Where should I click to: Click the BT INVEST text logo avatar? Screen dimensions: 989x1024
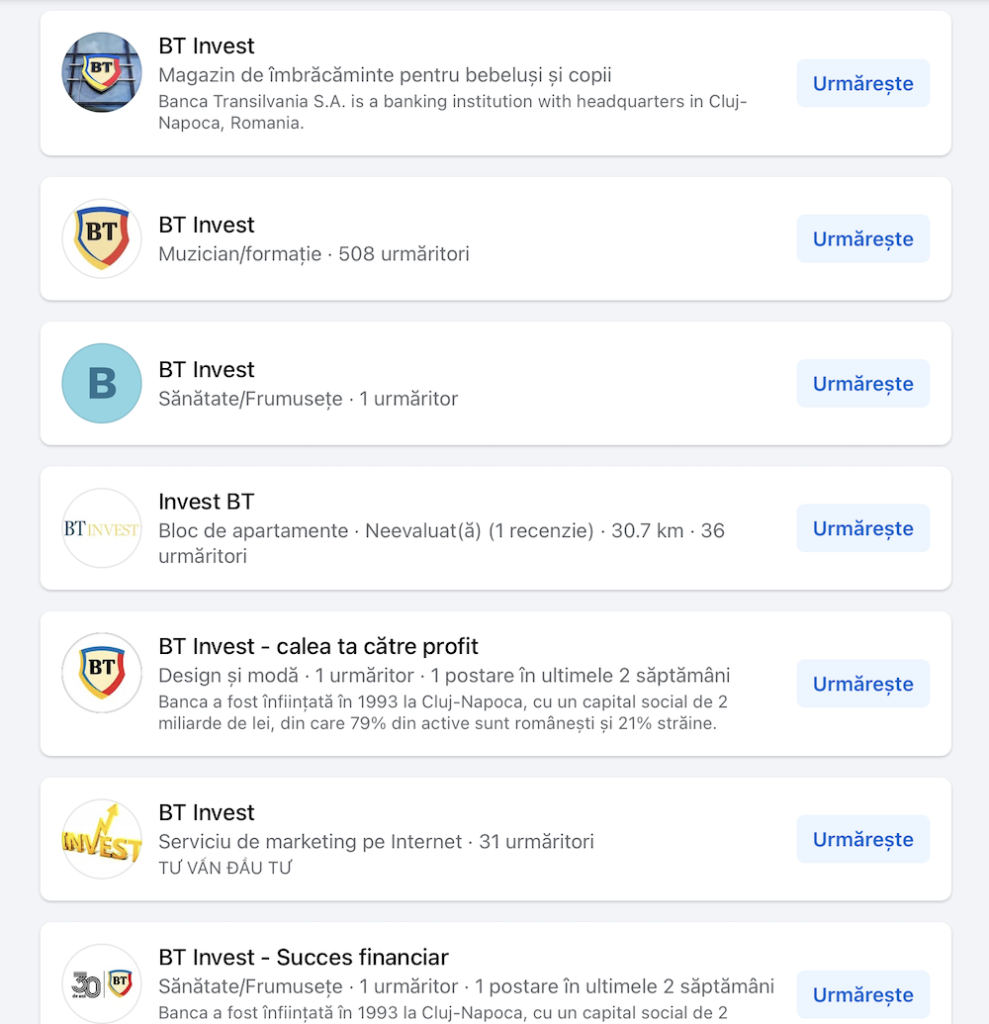point(102,528)
